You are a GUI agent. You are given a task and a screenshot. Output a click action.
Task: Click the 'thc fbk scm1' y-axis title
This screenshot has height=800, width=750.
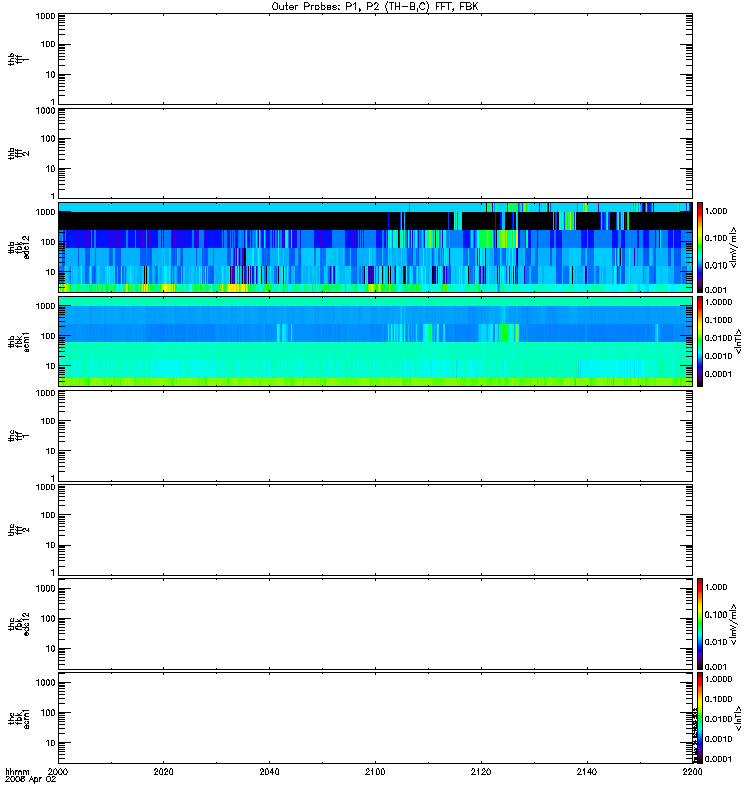(x=18, y=718)
